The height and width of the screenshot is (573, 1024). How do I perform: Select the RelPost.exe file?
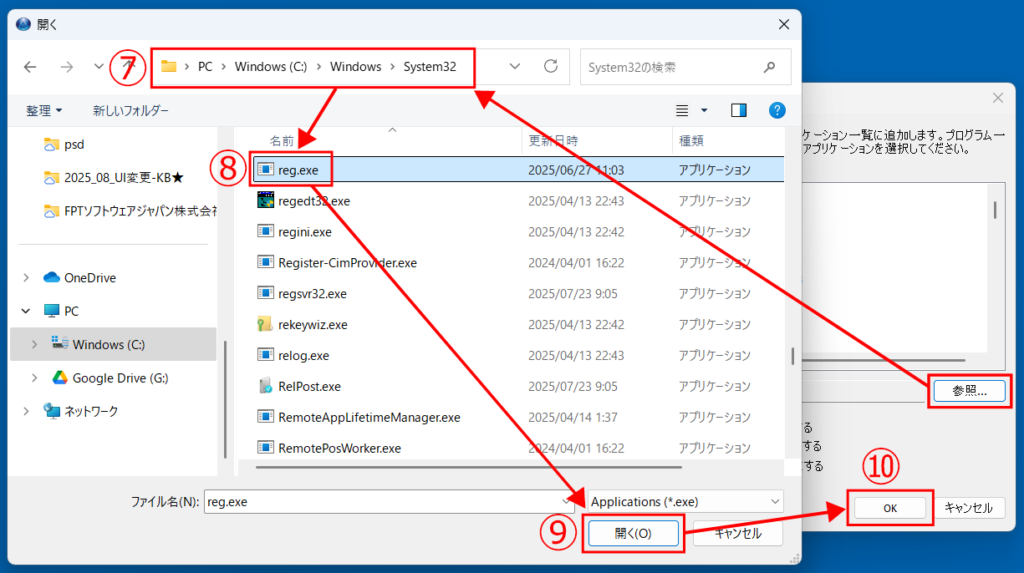(x=309, y=387)
